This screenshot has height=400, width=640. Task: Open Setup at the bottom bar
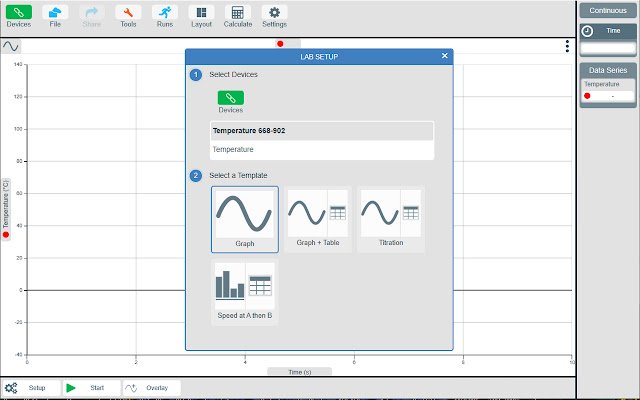coord(31,388)
